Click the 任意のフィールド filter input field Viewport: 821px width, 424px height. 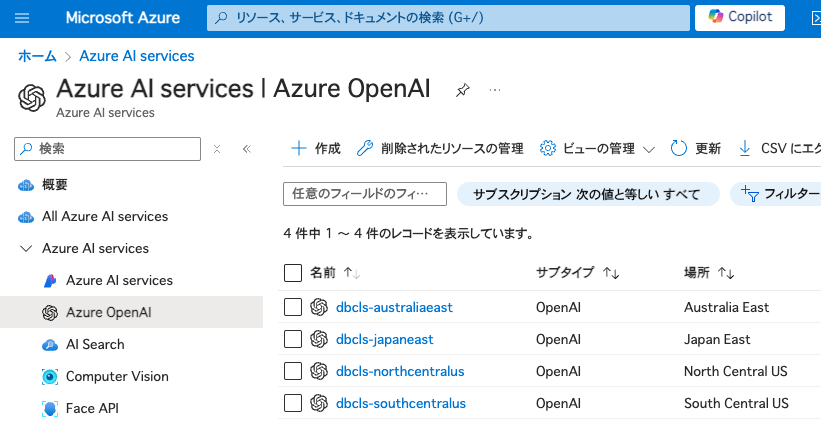365,193
